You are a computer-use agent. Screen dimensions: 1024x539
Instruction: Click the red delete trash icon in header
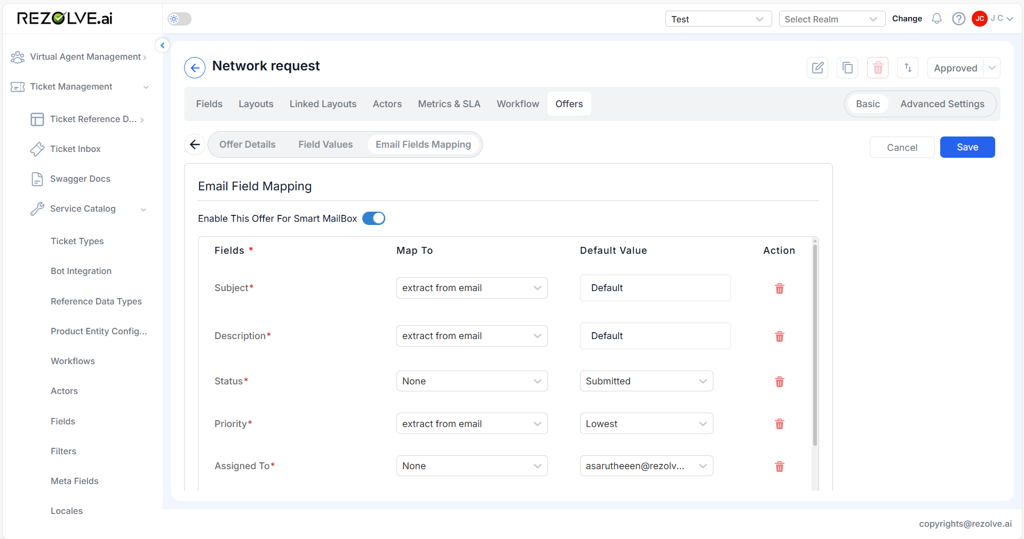coord(878,68)
